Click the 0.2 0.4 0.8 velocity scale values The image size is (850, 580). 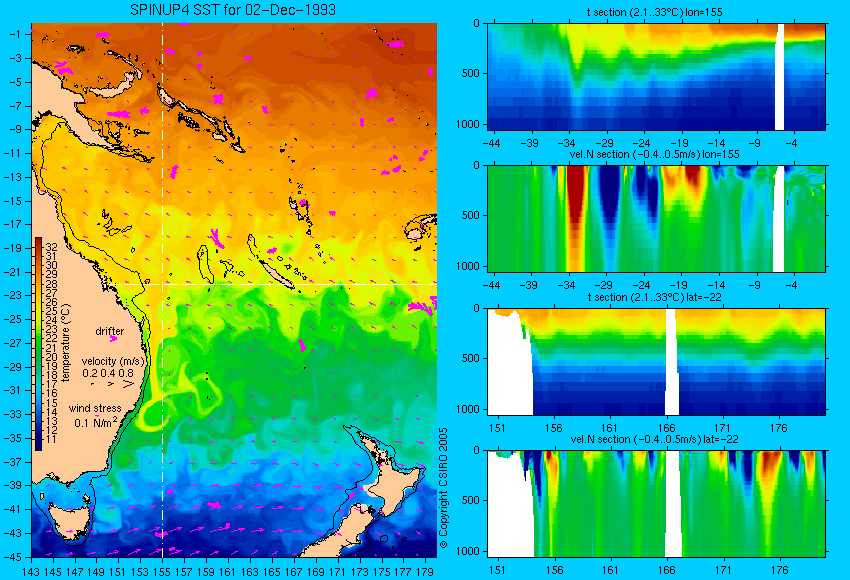[108, 373]
